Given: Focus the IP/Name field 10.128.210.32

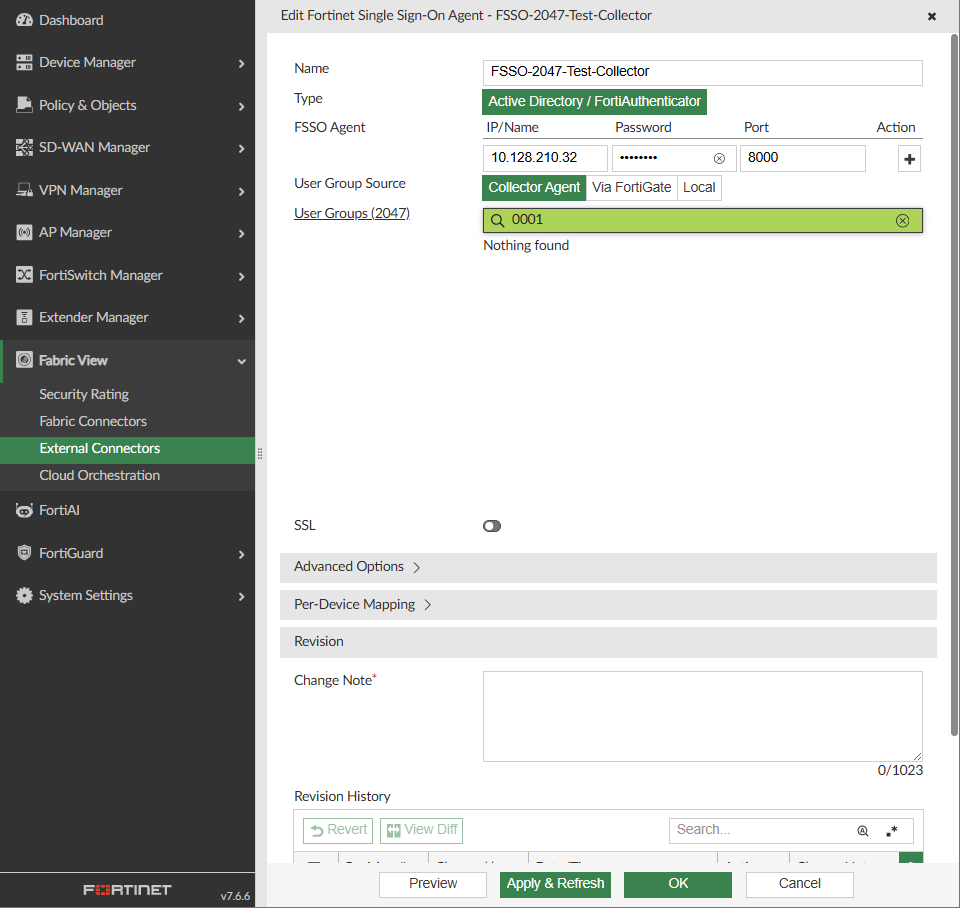Looking at the screenshot, I should point(545,159).
